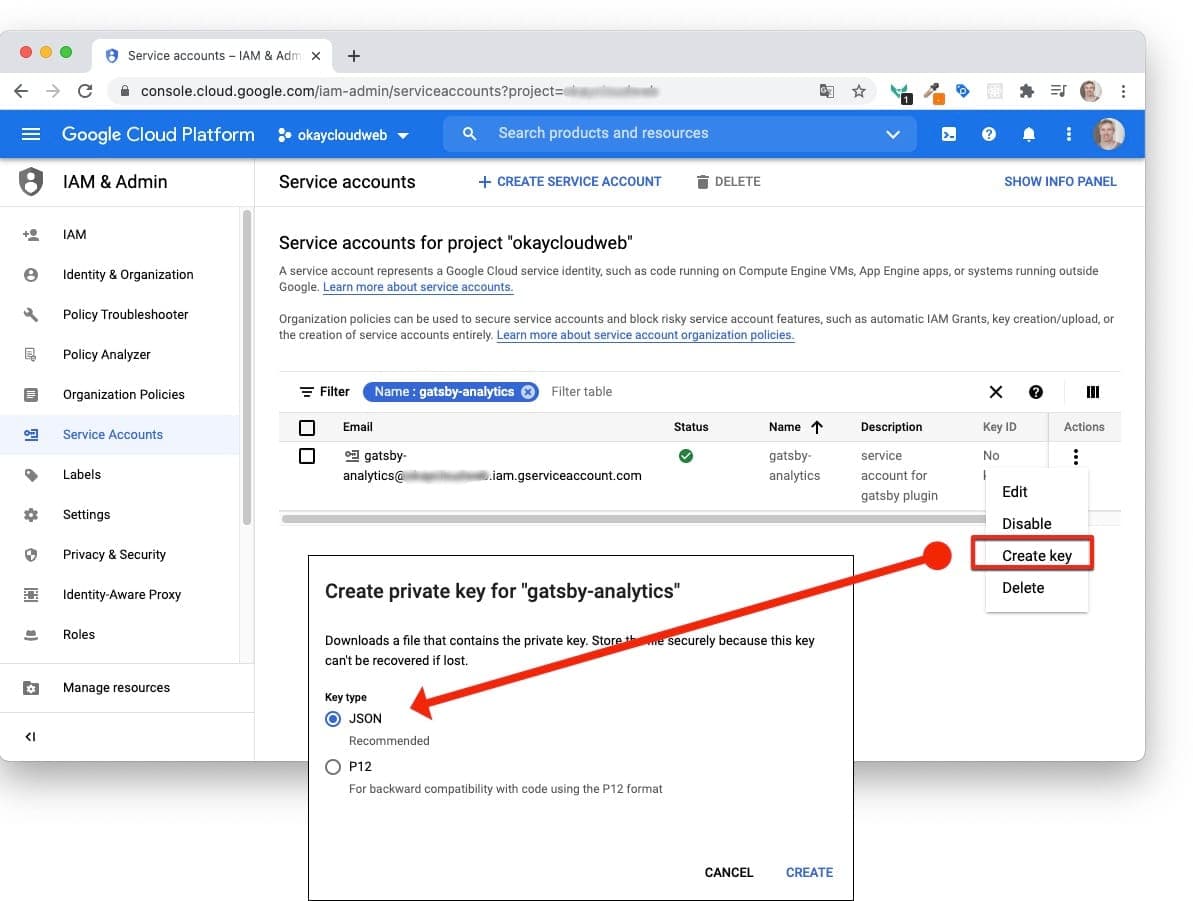Click the Labels tag icon

point(30,475)
